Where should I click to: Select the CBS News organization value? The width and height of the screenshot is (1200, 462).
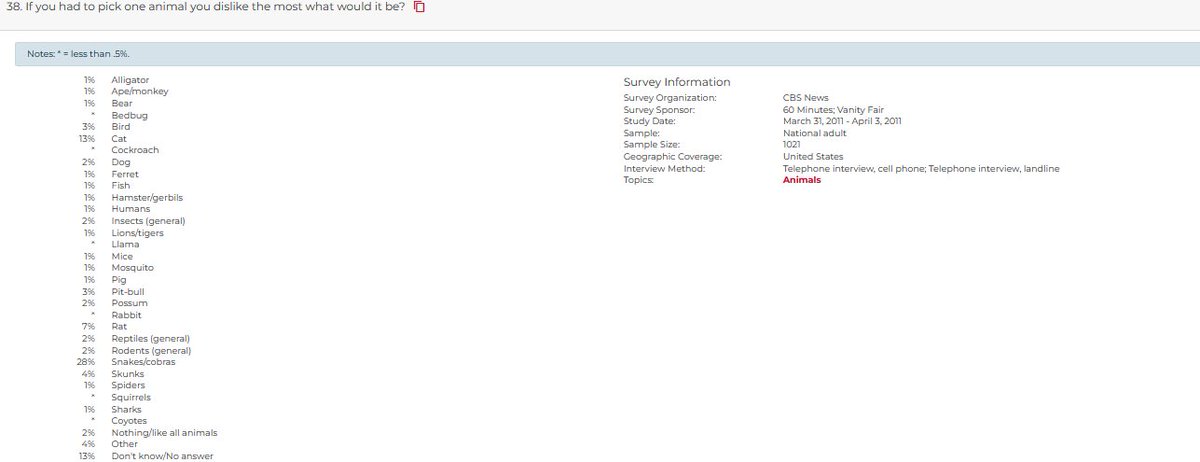(x=806, y=98)
